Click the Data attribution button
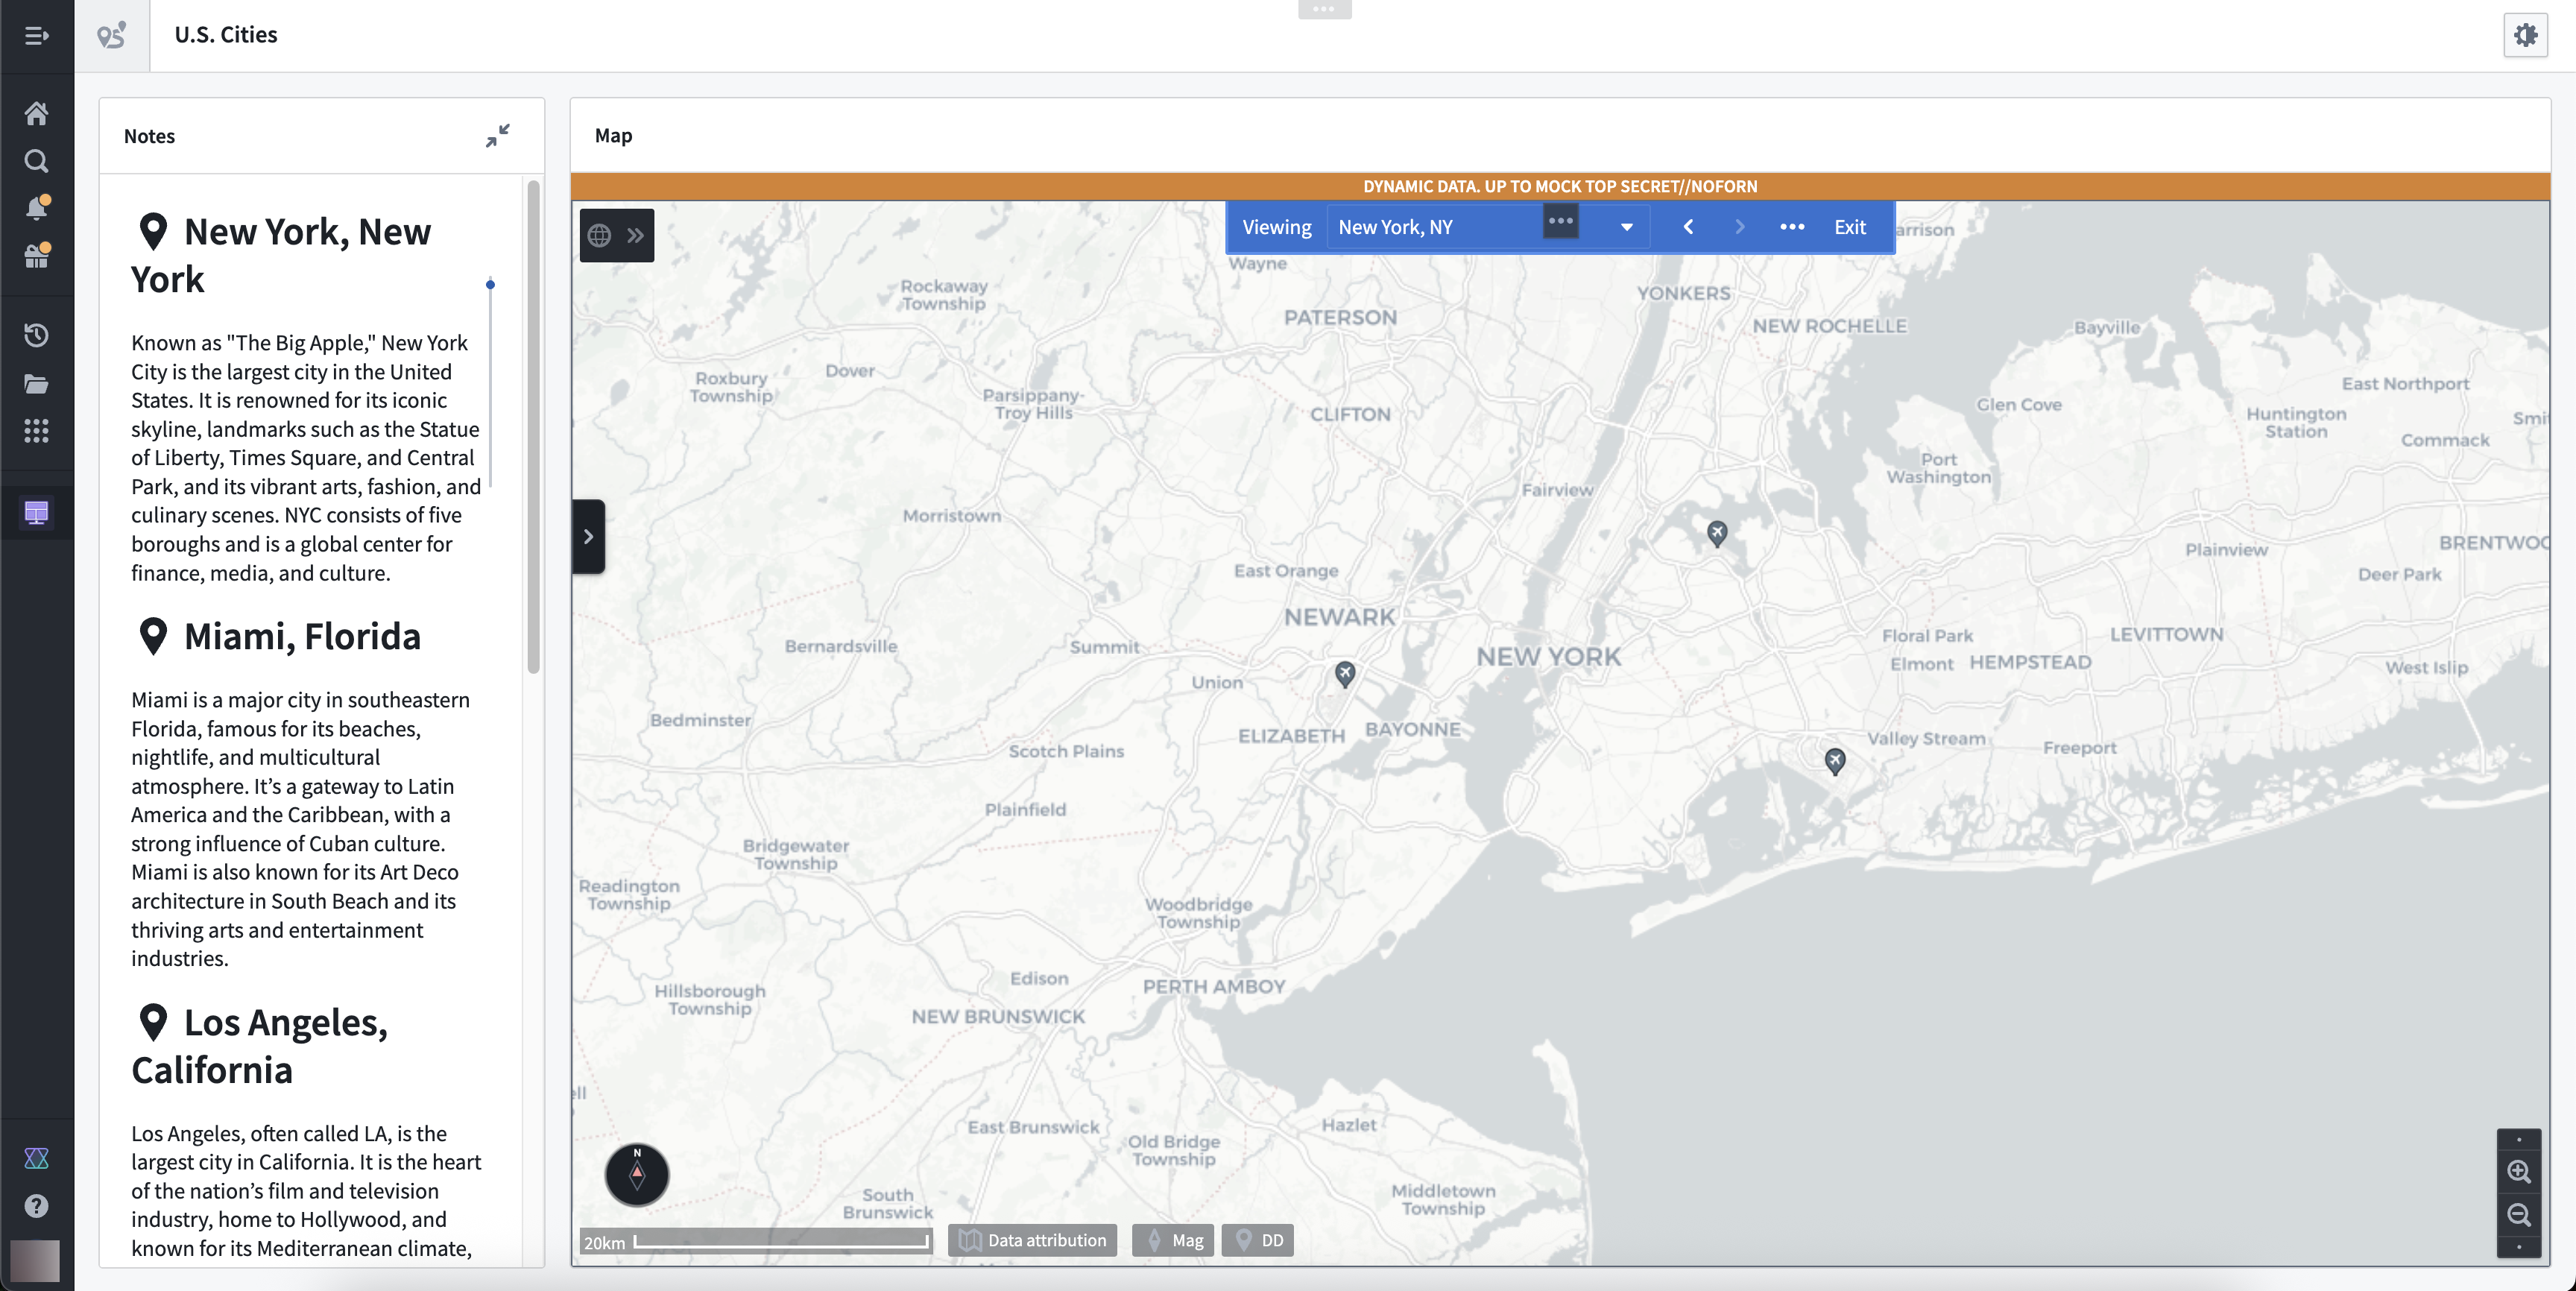 [x=1031, y=1240]
